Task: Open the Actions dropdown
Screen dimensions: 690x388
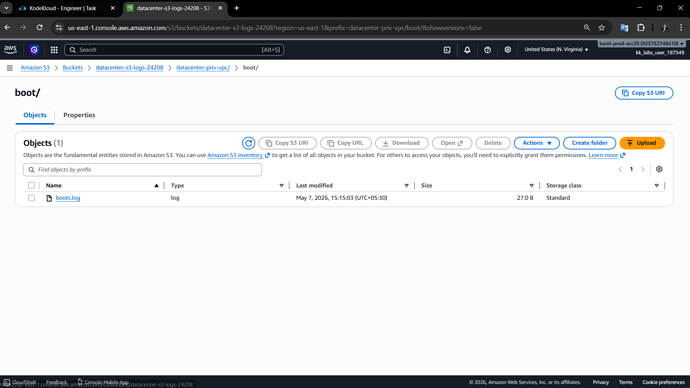Action: pos(536,143)
